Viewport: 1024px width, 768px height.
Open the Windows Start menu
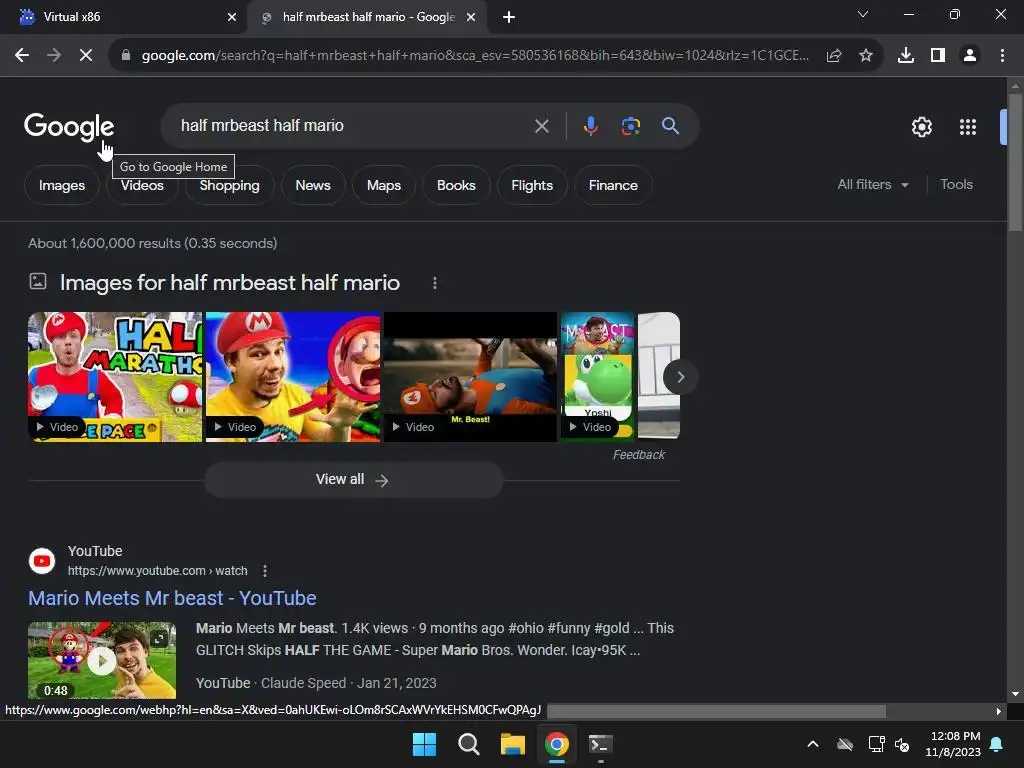[x=424, y=744]
